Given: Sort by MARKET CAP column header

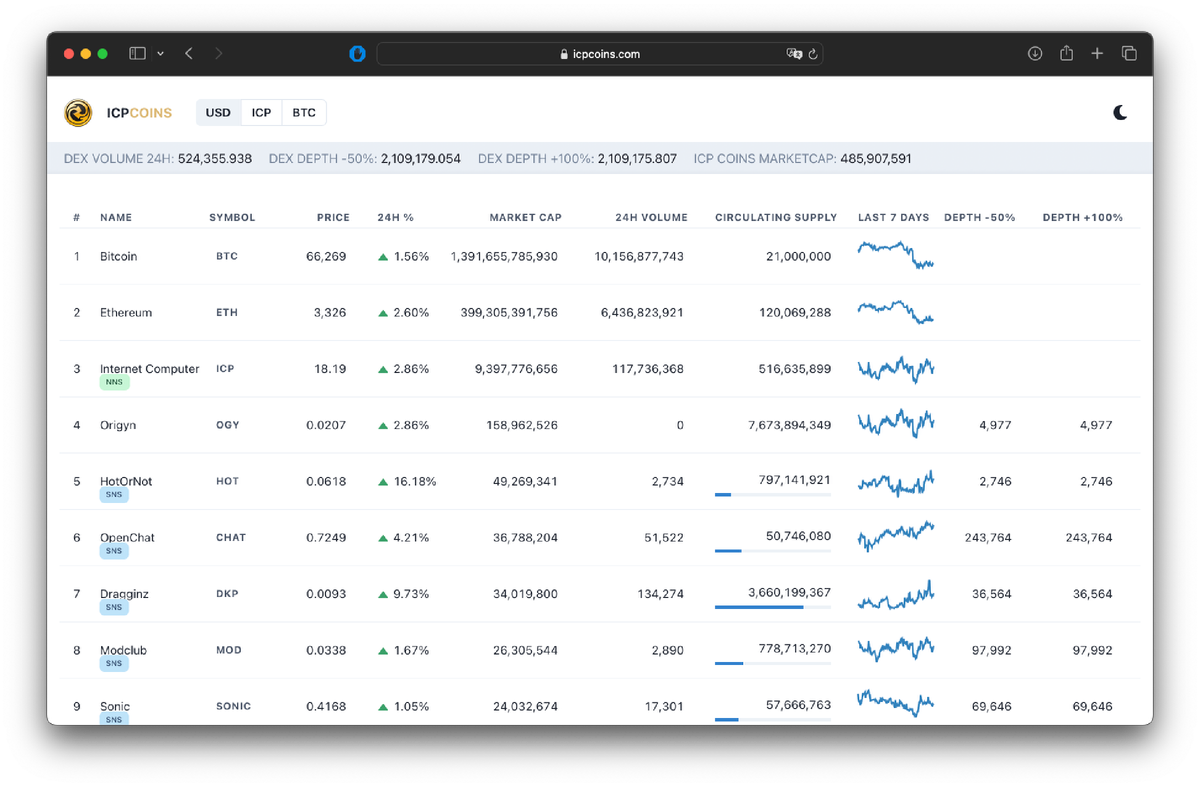Looking at the screenshot, I should (x=525, y=217).
